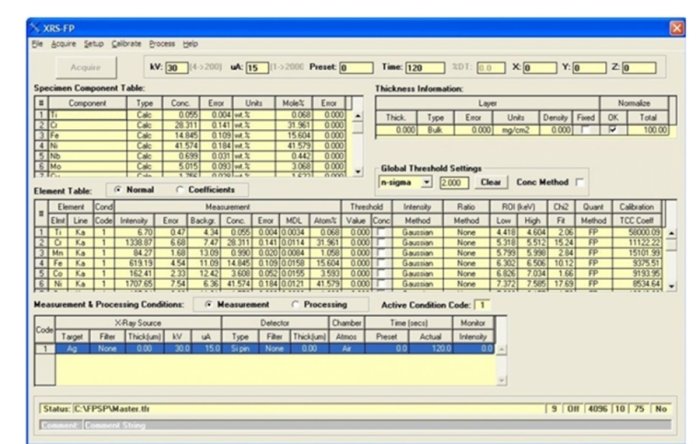The image size is (700, 444).
Task: Select the Coefficients radio button
Action: tap(179, 189)
